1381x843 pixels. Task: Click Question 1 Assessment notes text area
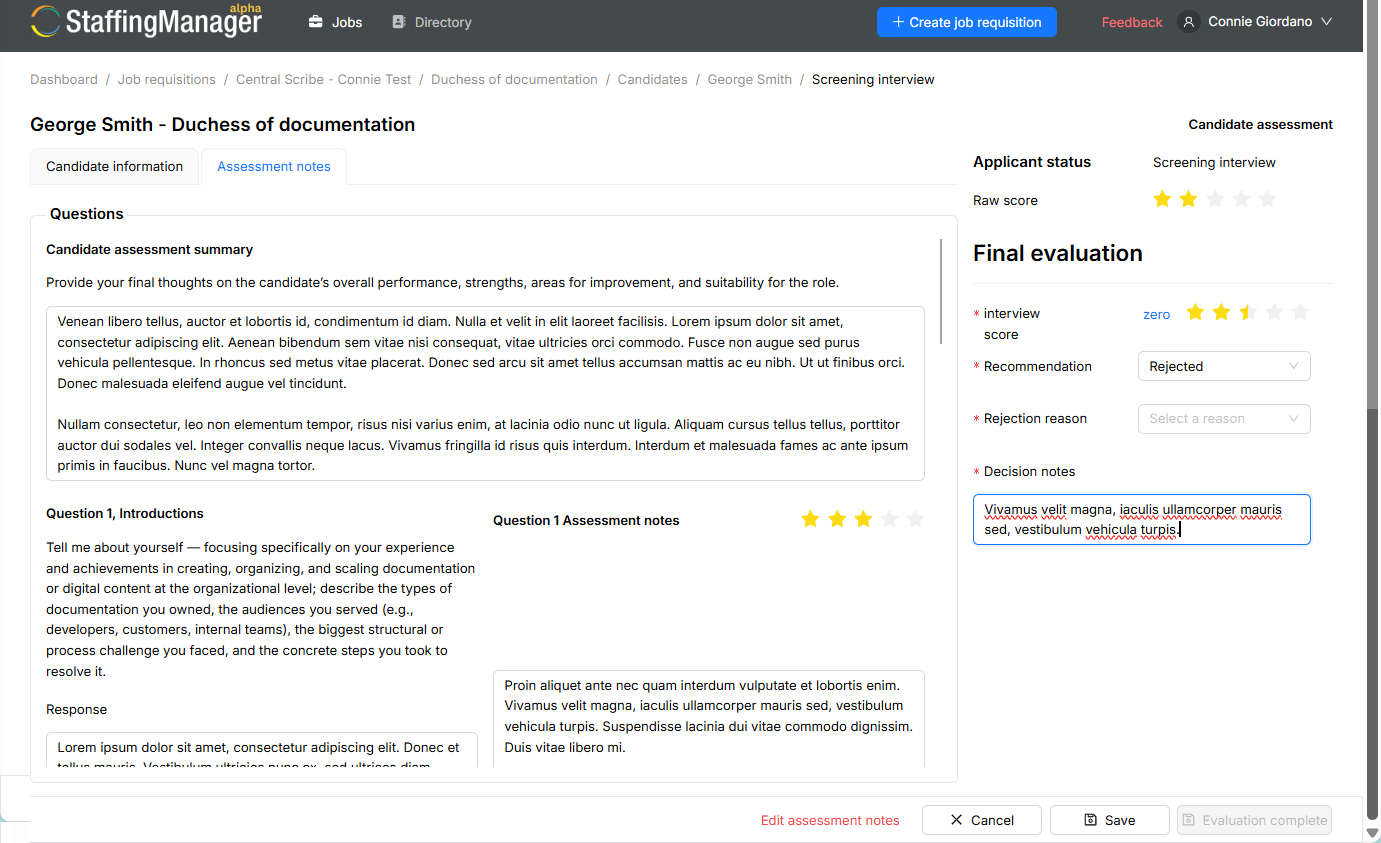709,718
